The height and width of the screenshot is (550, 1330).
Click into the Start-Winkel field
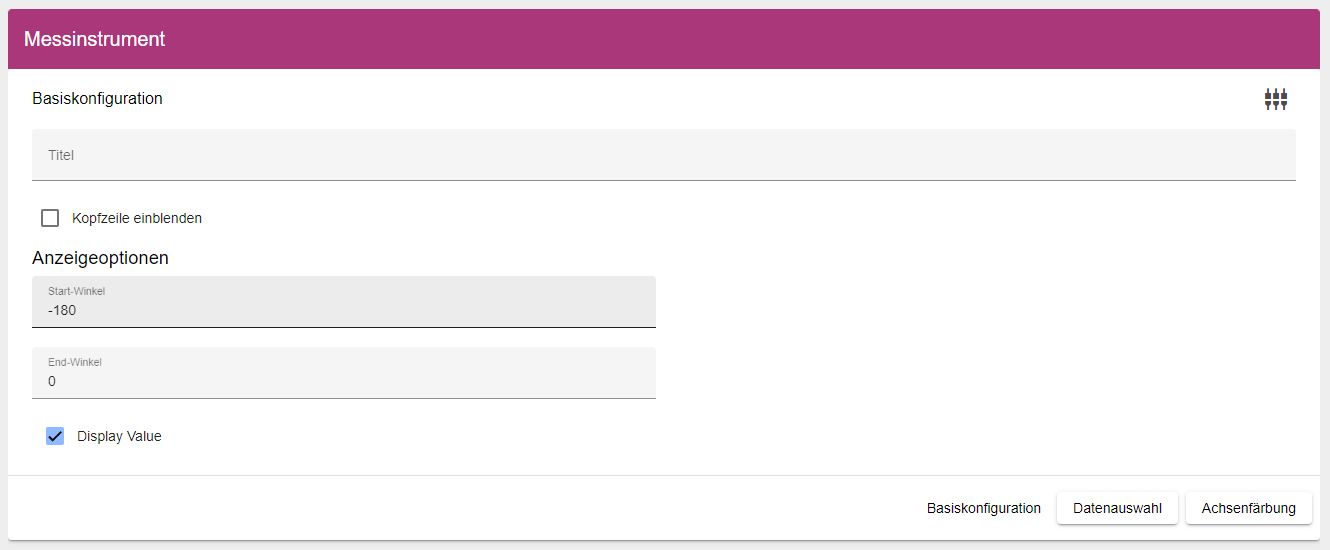pos(344,302)
